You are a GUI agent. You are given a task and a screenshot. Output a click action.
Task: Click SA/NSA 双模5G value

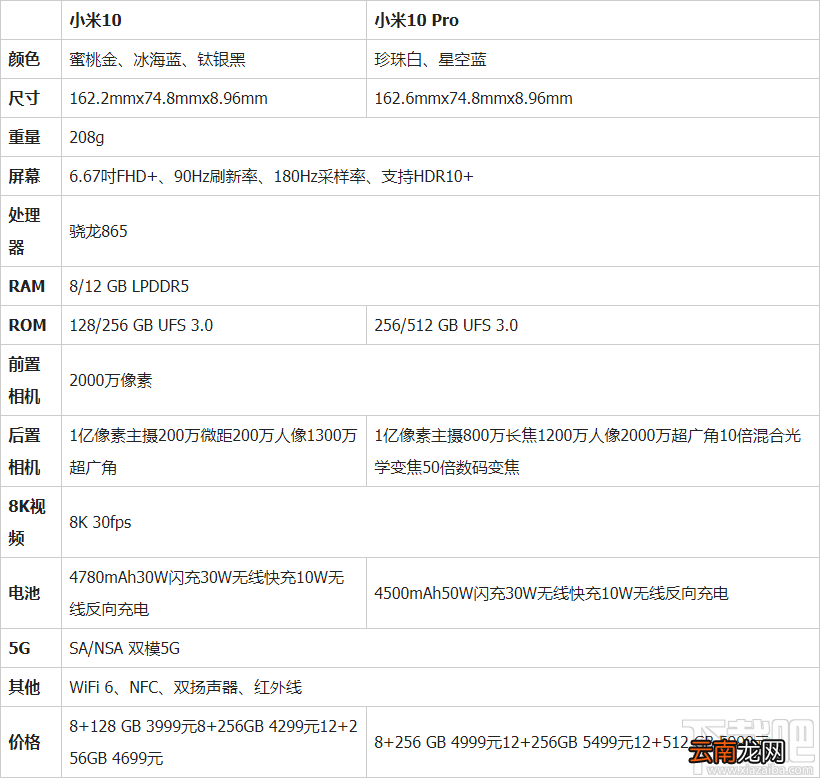pyautogui.click(x=125, y=648)
